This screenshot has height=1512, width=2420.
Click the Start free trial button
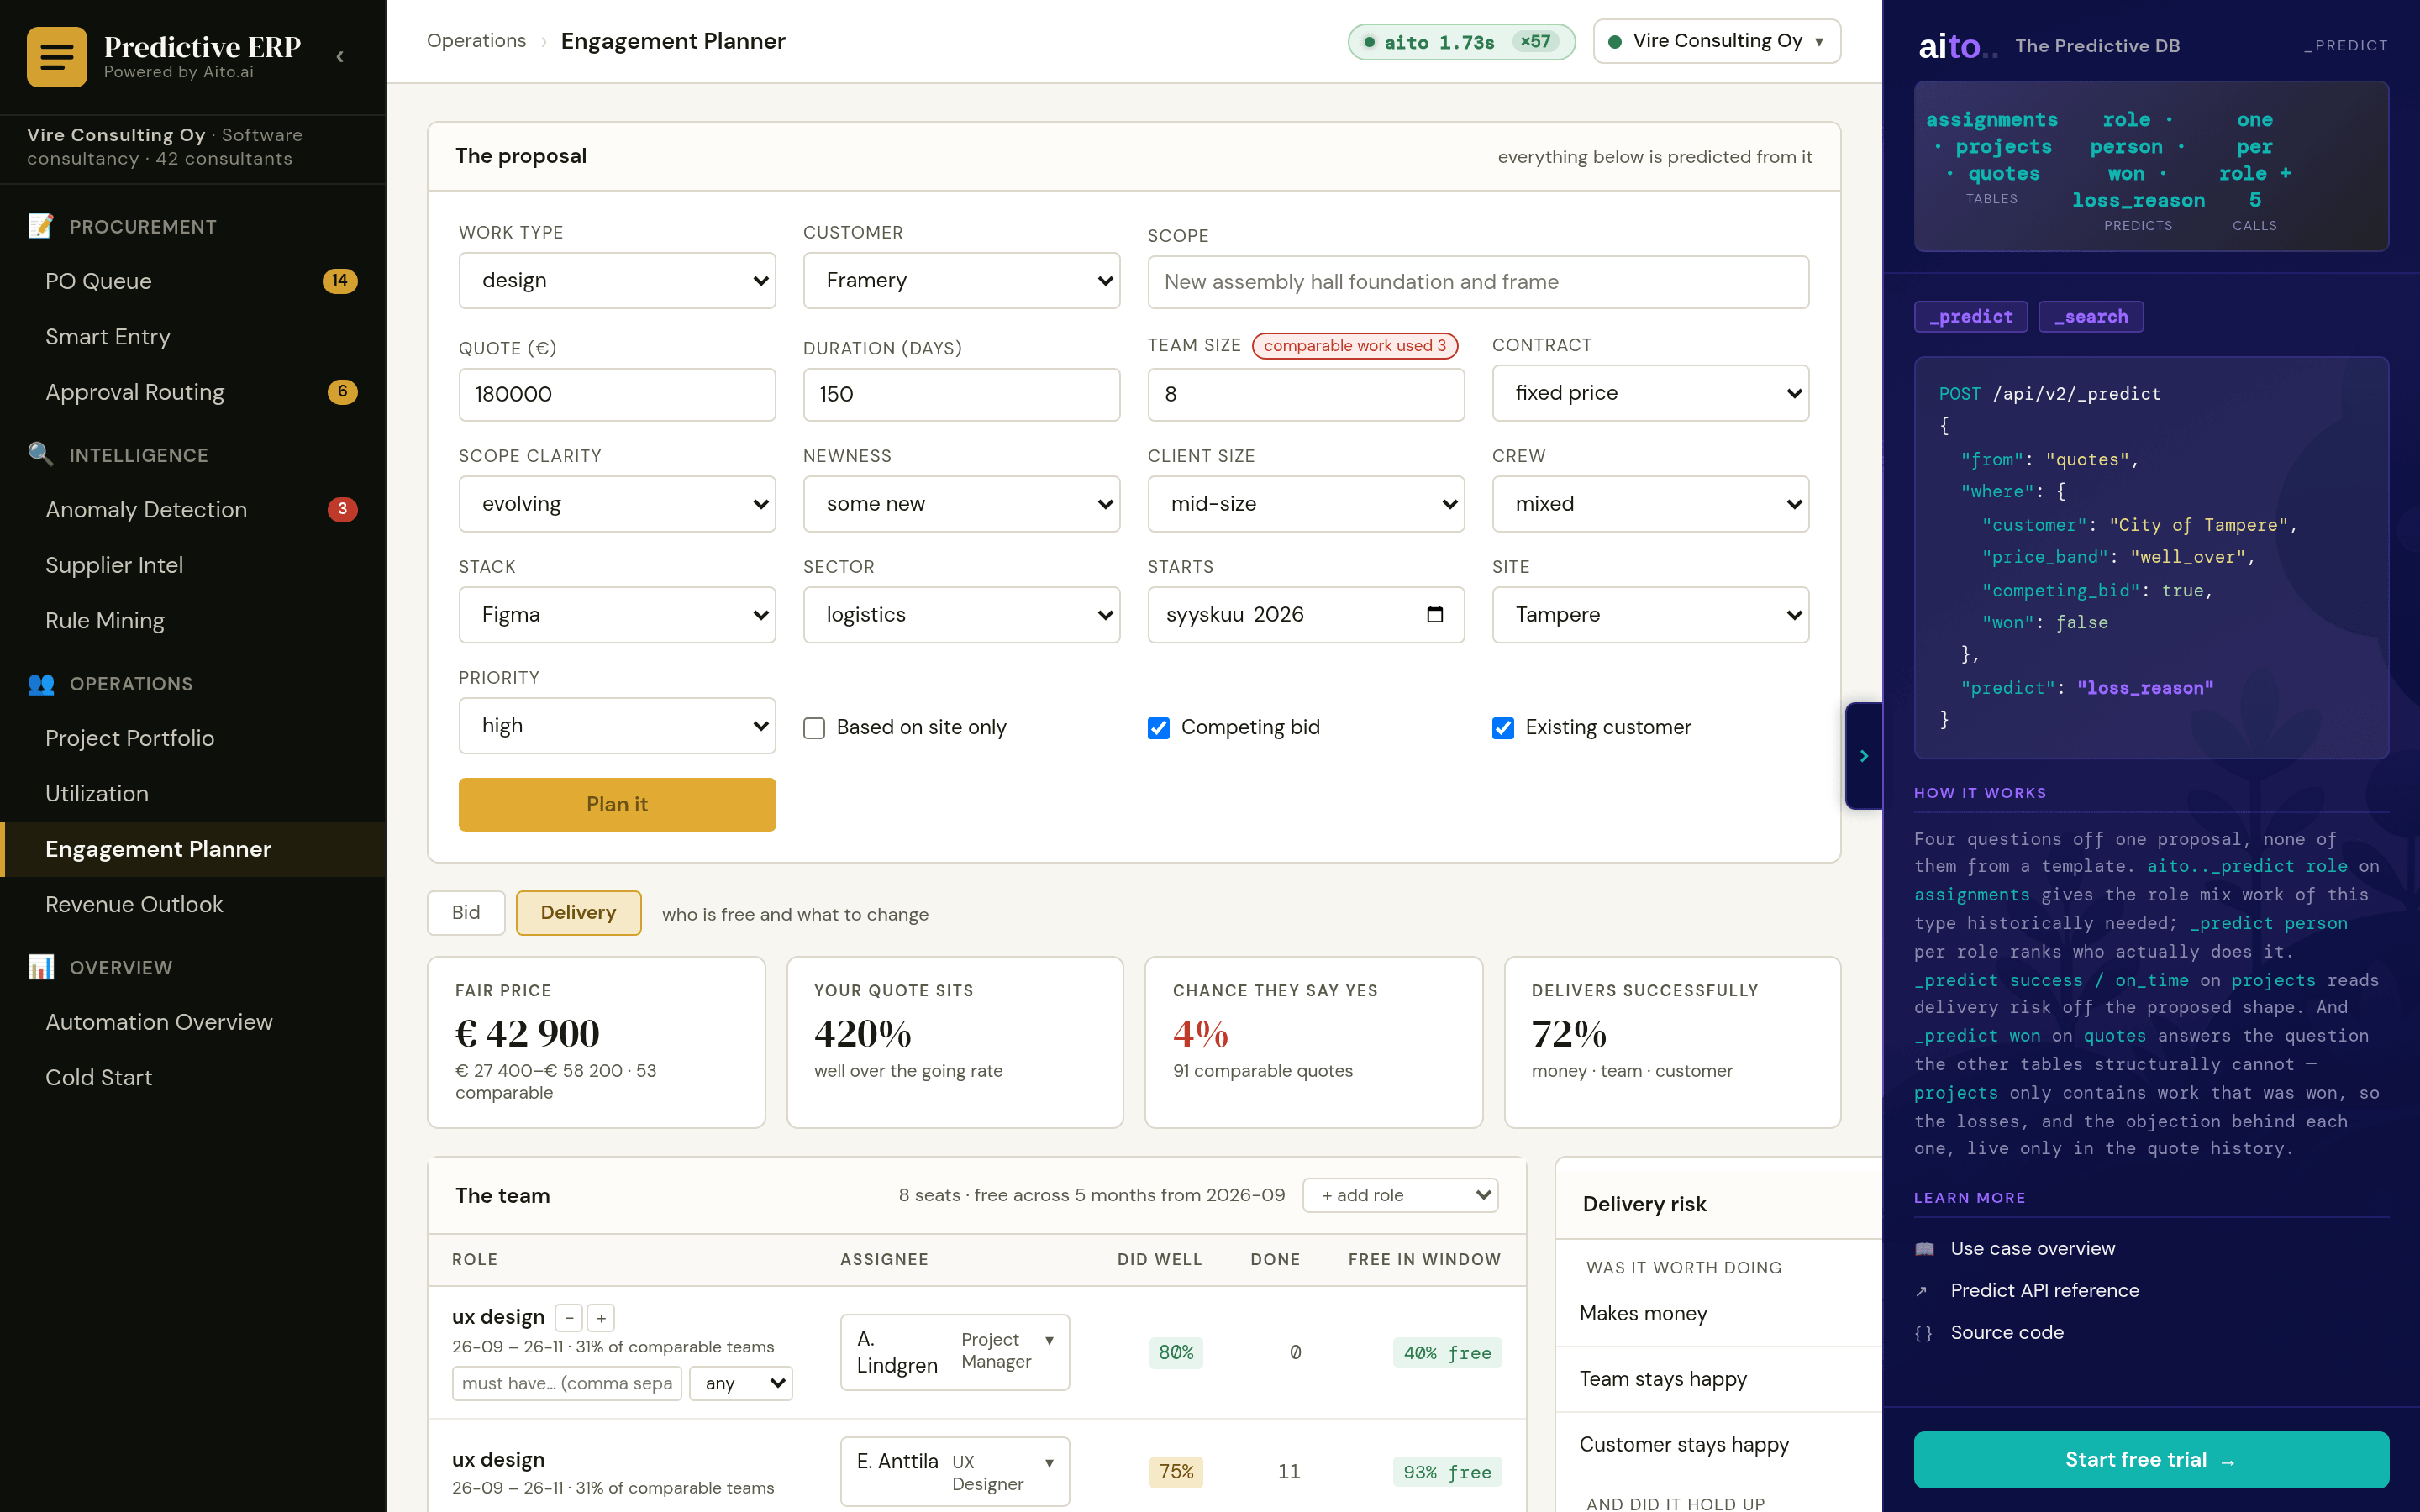2151,1459
